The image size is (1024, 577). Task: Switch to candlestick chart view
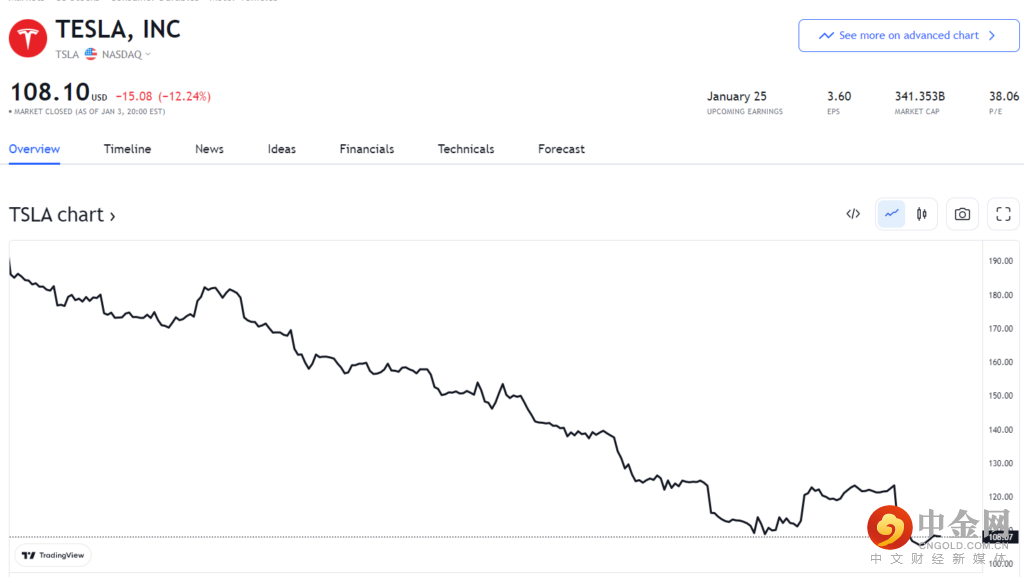(x=922, y=214)
